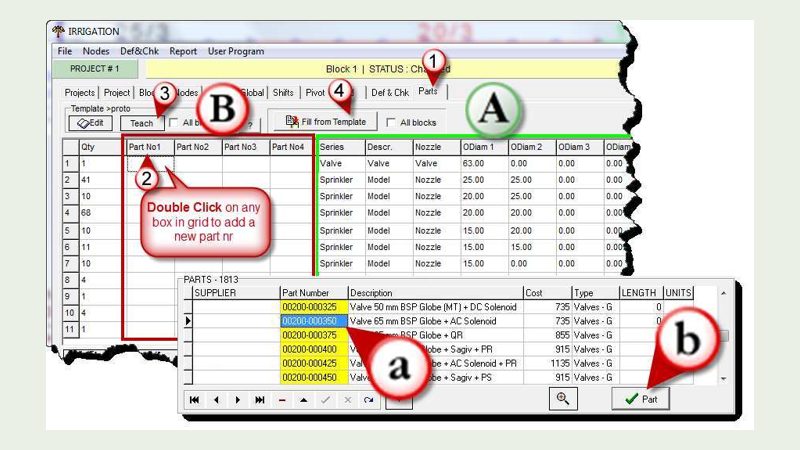The height and width of the screenshot is (450, 800).
Task: Switch to the Projects tab
Action: click(x=80, y=92)
